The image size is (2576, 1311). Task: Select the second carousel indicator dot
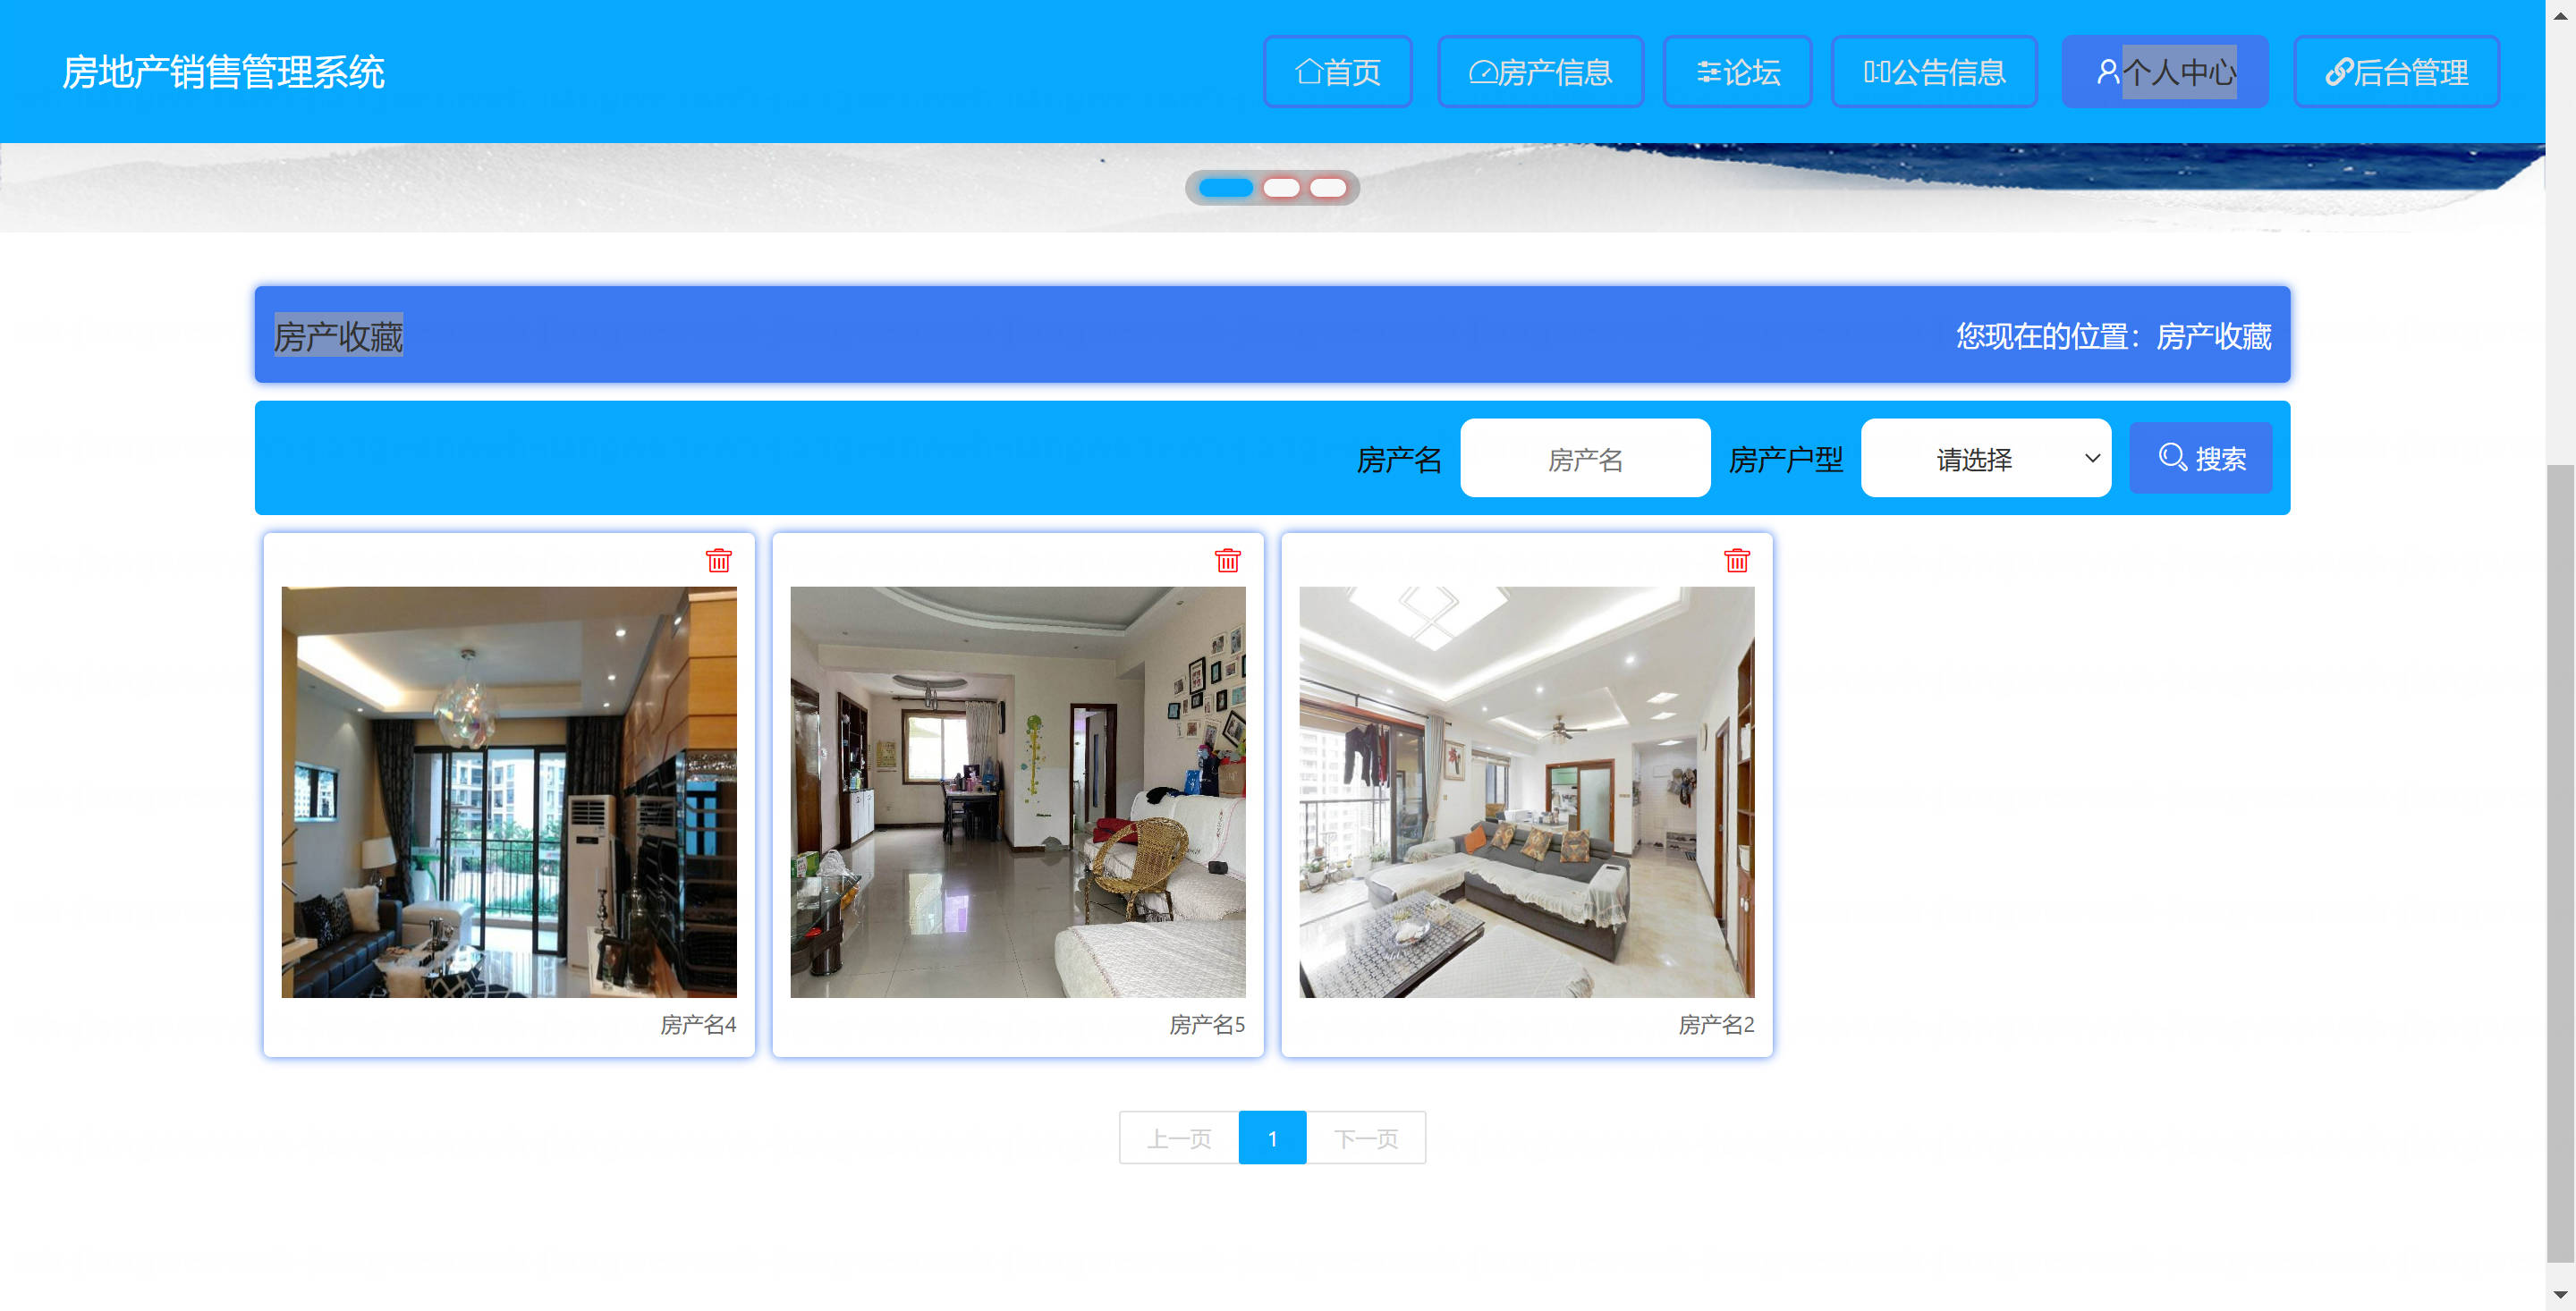click(1280, 188)
